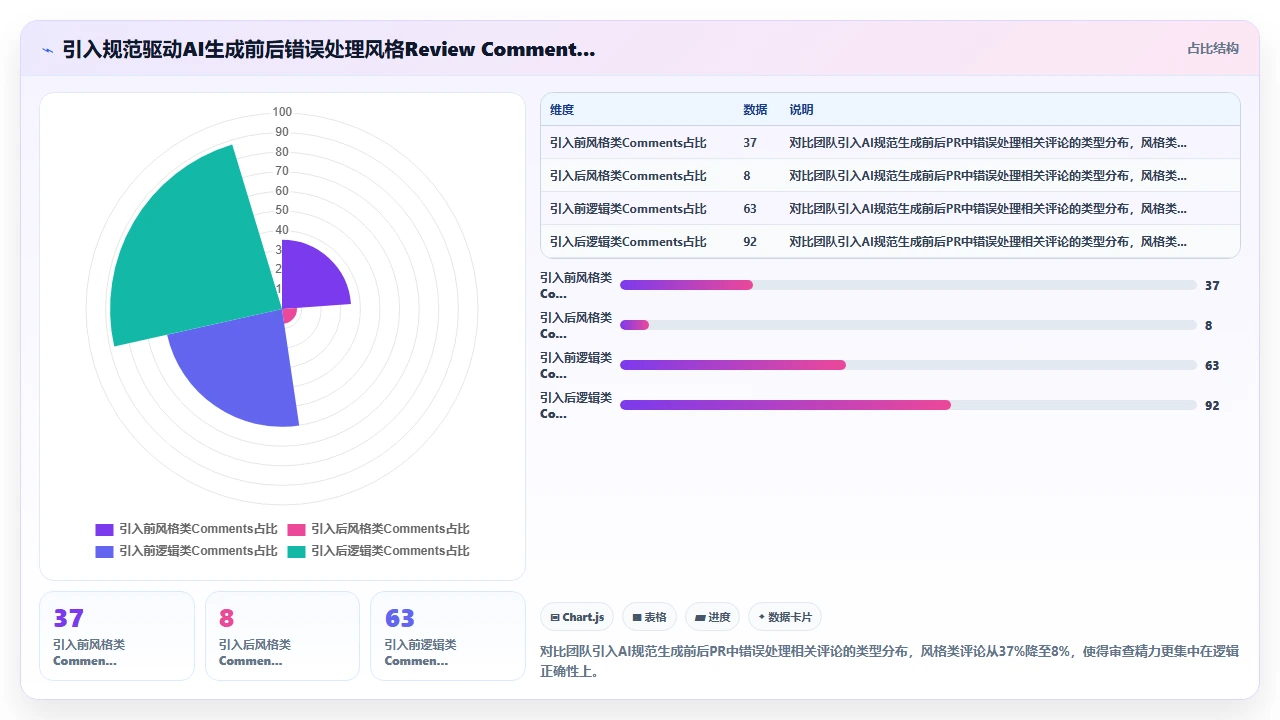Click the Chart.js tag button
The image size is (1280, 720).
coord(577,617)
